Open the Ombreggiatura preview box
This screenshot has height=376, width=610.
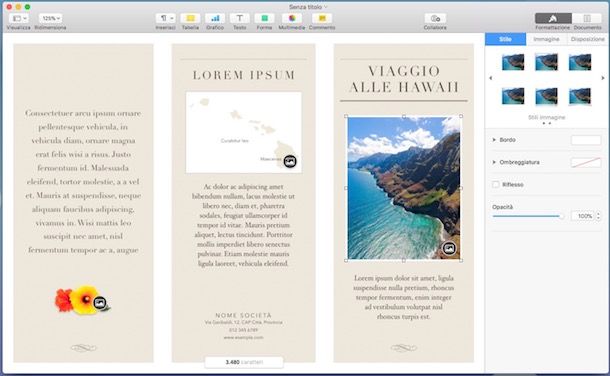click(x=586, y=163)
